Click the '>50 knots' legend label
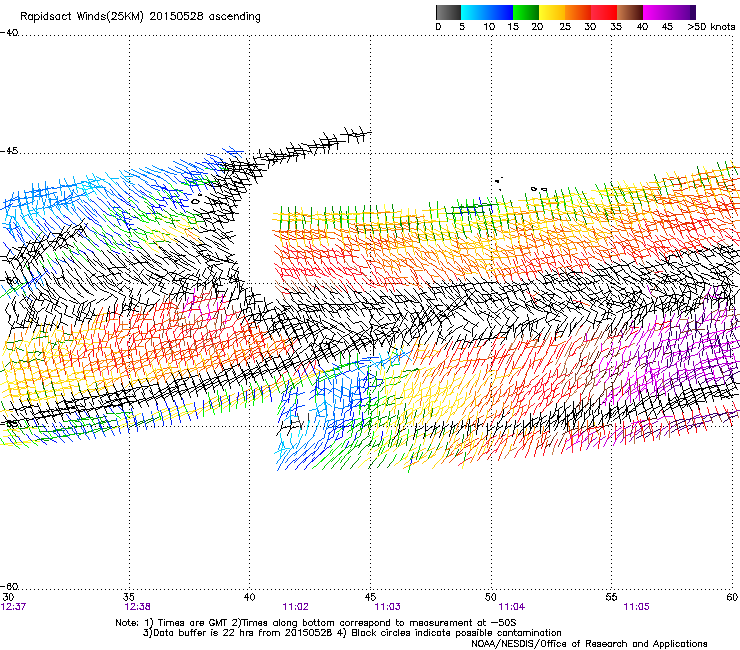 point(711,27)
